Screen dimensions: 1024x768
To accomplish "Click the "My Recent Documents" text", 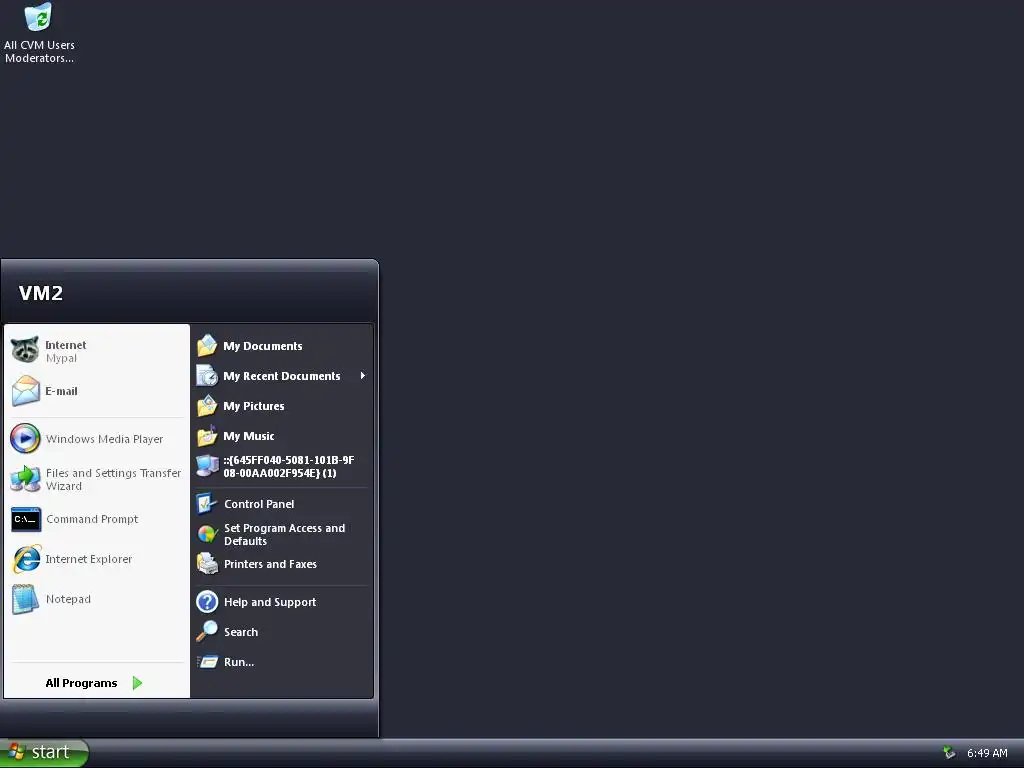I will 281,376.
